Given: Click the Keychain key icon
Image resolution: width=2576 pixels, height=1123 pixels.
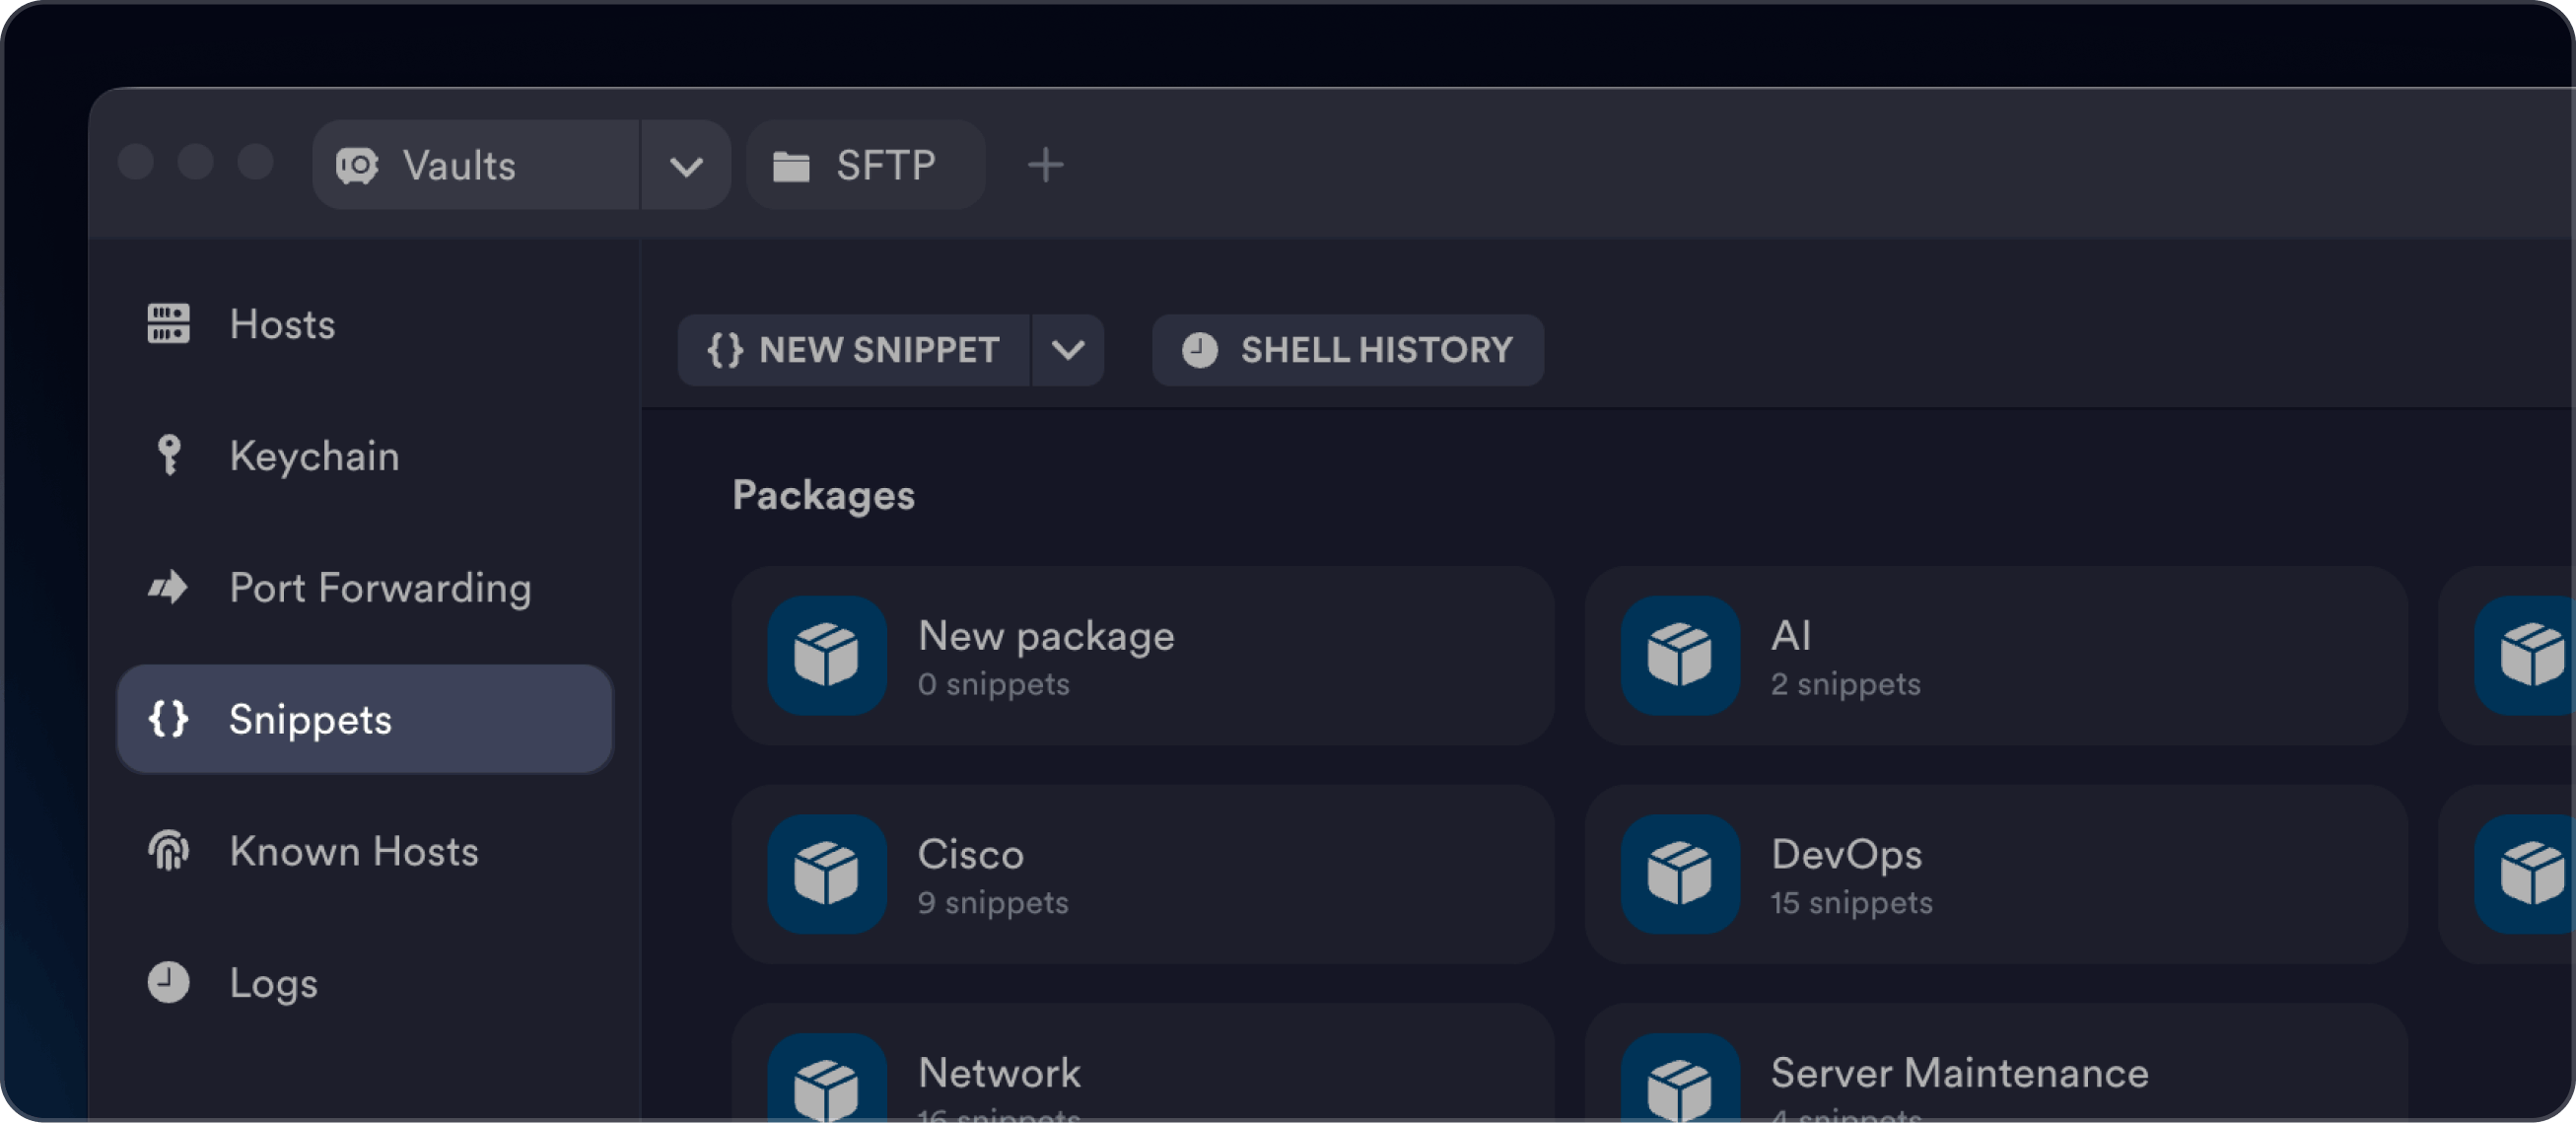Looking at the screenshot, I should click(168, 456).
